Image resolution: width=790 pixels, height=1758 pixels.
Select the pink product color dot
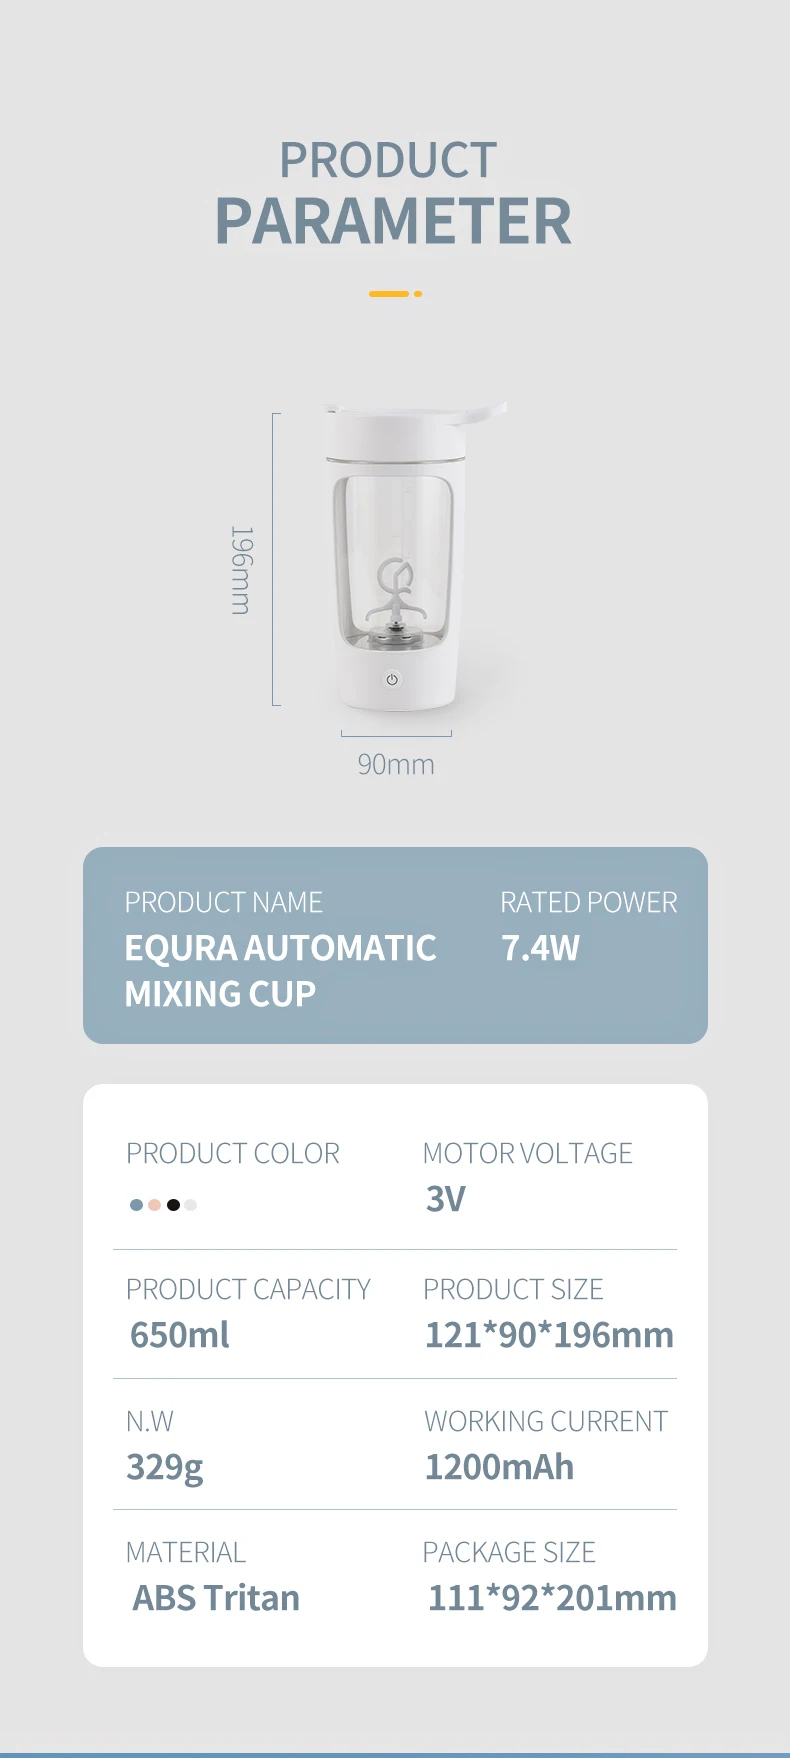(x=154, y=1205)
